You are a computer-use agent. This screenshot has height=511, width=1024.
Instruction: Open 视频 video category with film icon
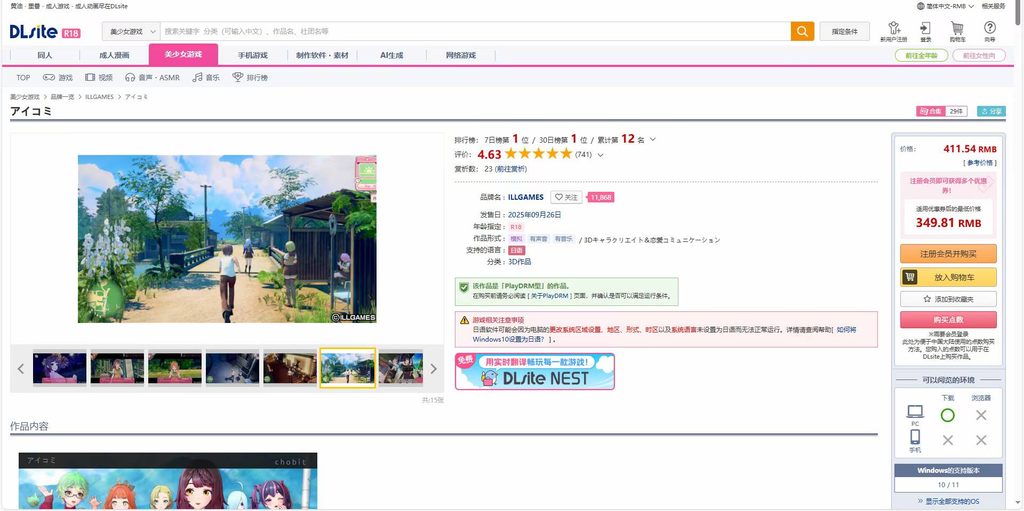(x=99, y=77)
